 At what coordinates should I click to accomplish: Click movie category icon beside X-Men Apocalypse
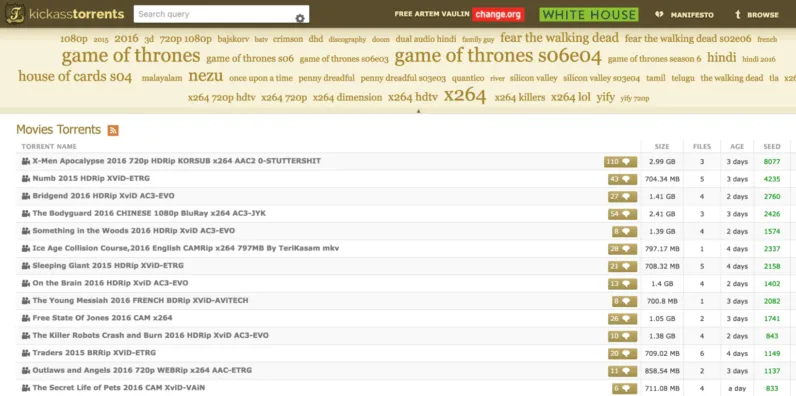pos(26,161)
